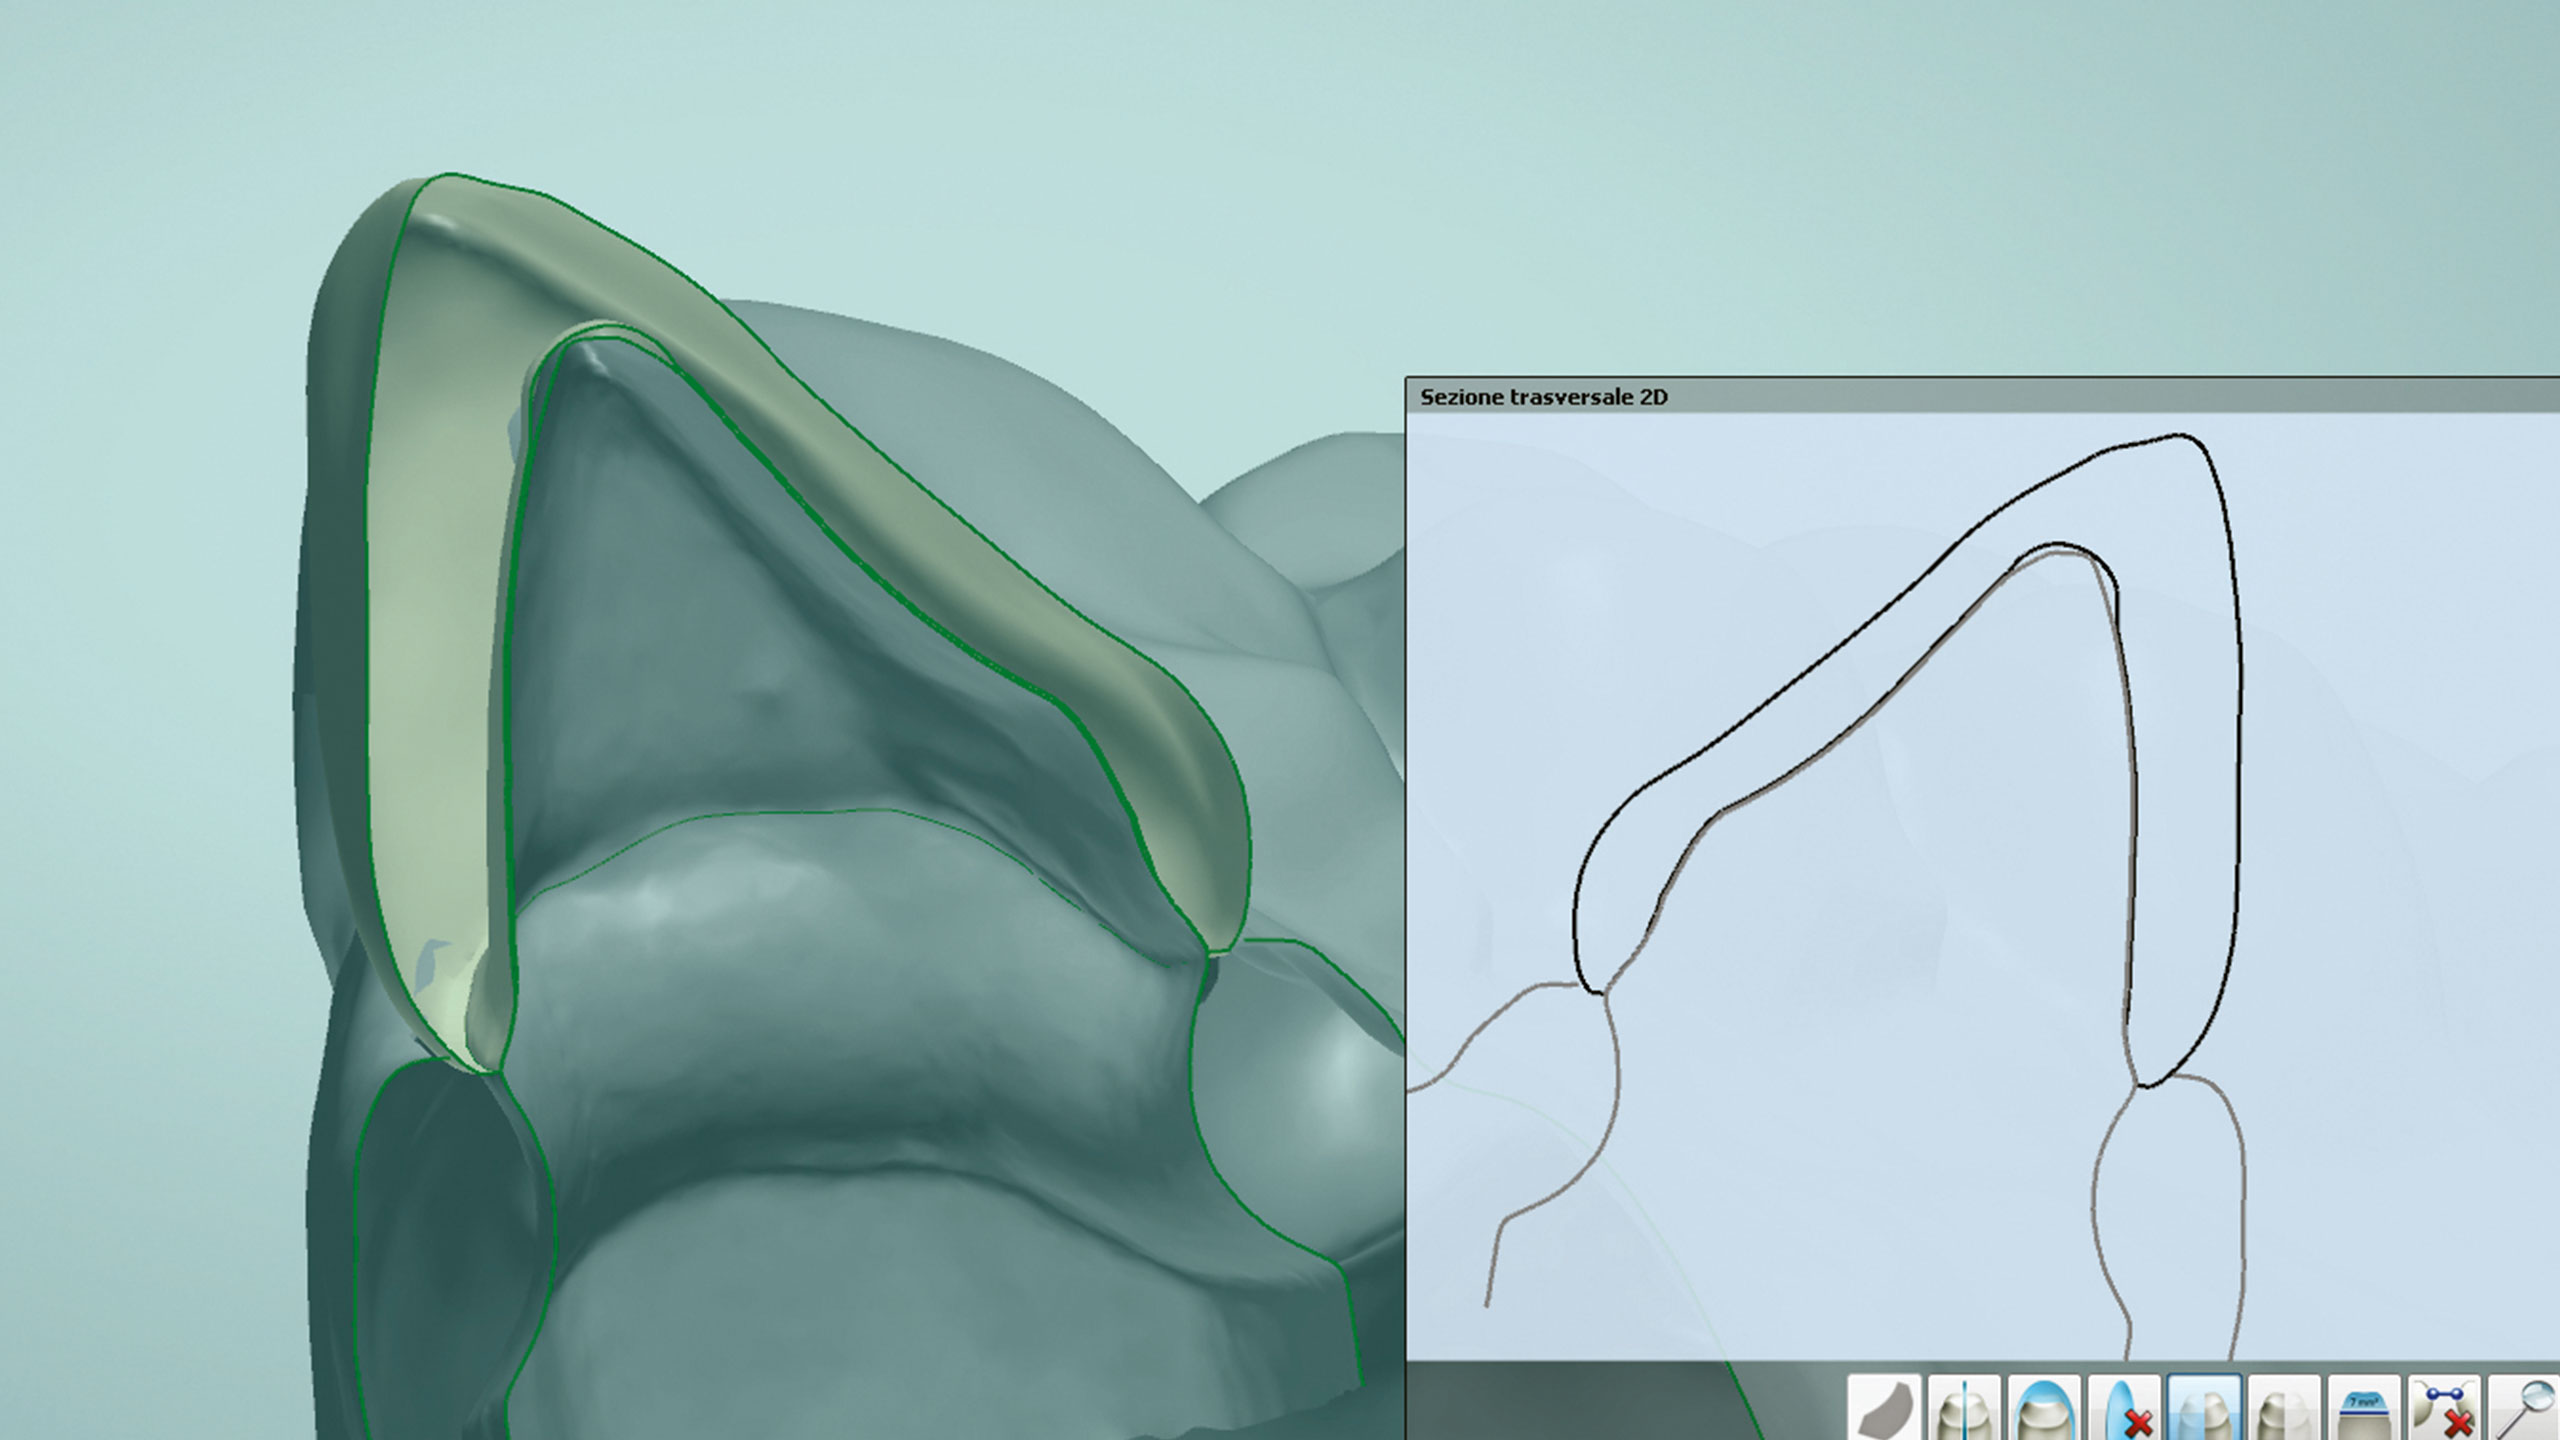This screenshot has height=1440, width=2560.
Task: Click the magnifying glass zoom icon
Action: 2526,1409
